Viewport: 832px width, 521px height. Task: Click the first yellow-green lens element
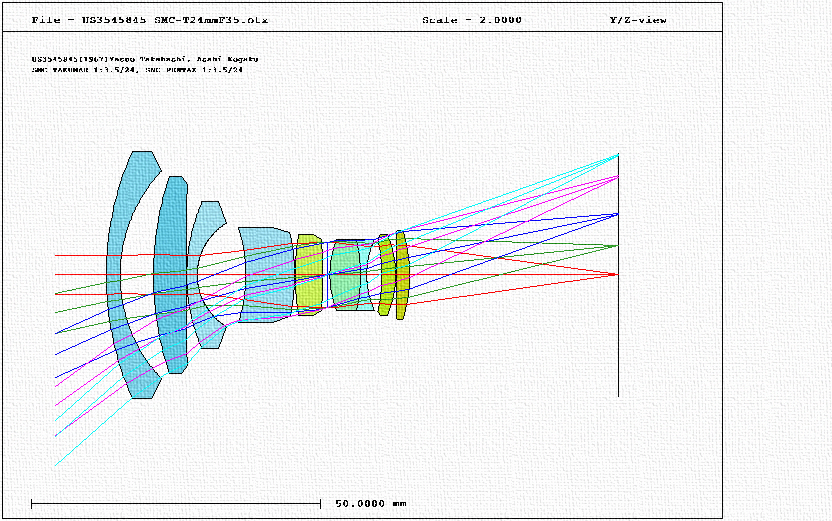(309, 275)
